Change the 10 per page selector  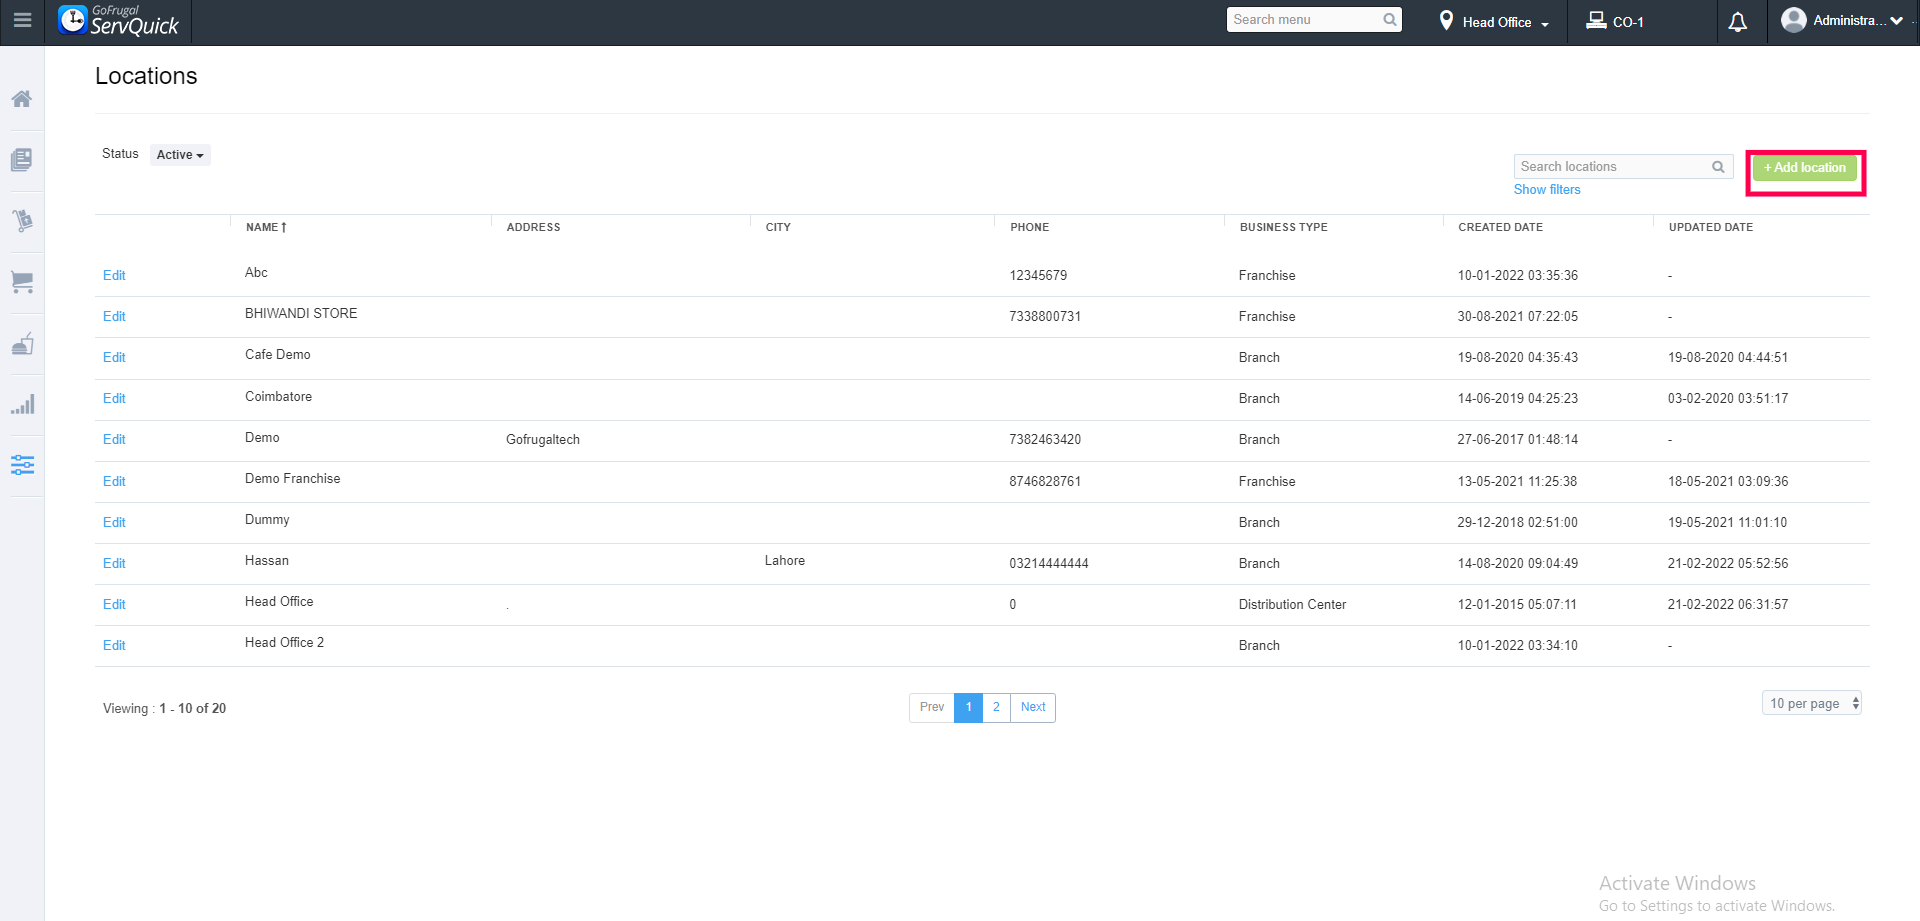1812,704
